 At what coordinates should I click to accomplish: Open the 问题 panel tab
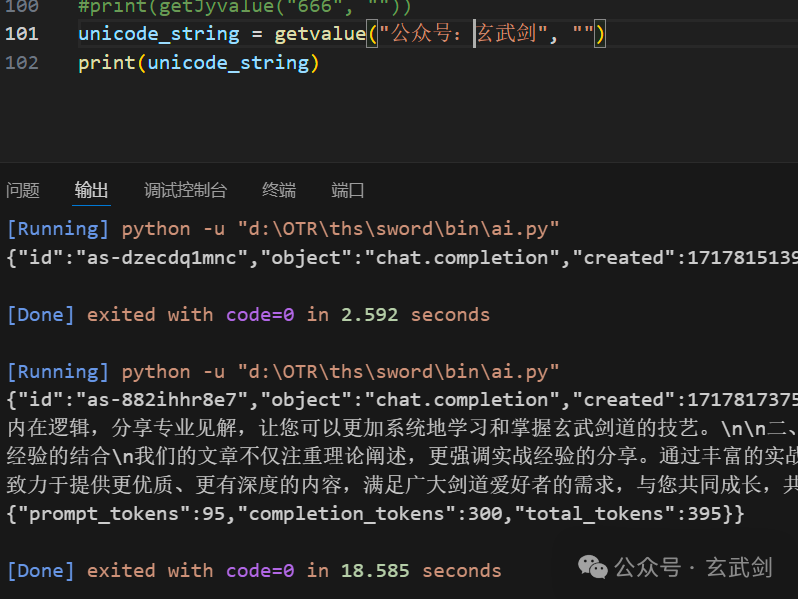click(x=23, y=190)
